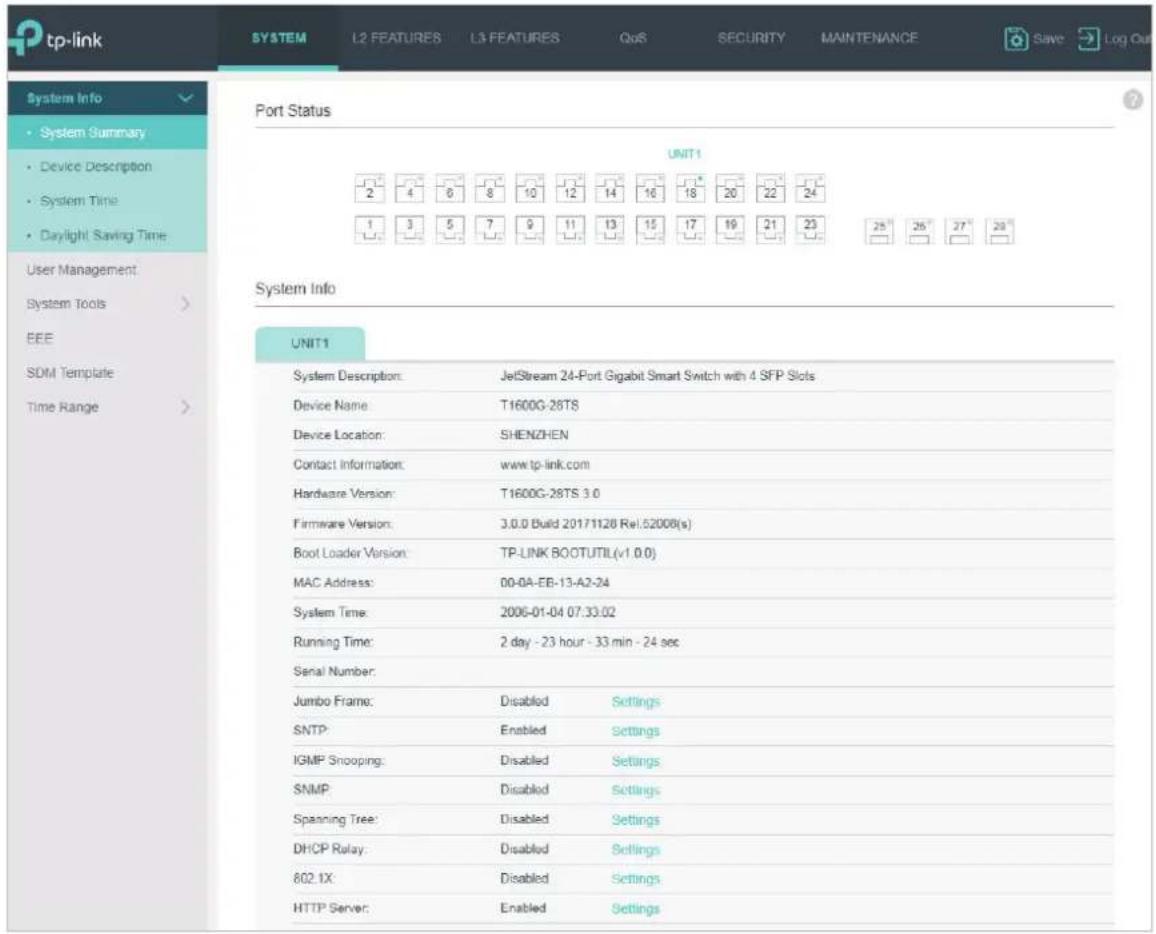Click the Save disk icon
Screen dimensions: 1156x934
[x=1016, y=38]
